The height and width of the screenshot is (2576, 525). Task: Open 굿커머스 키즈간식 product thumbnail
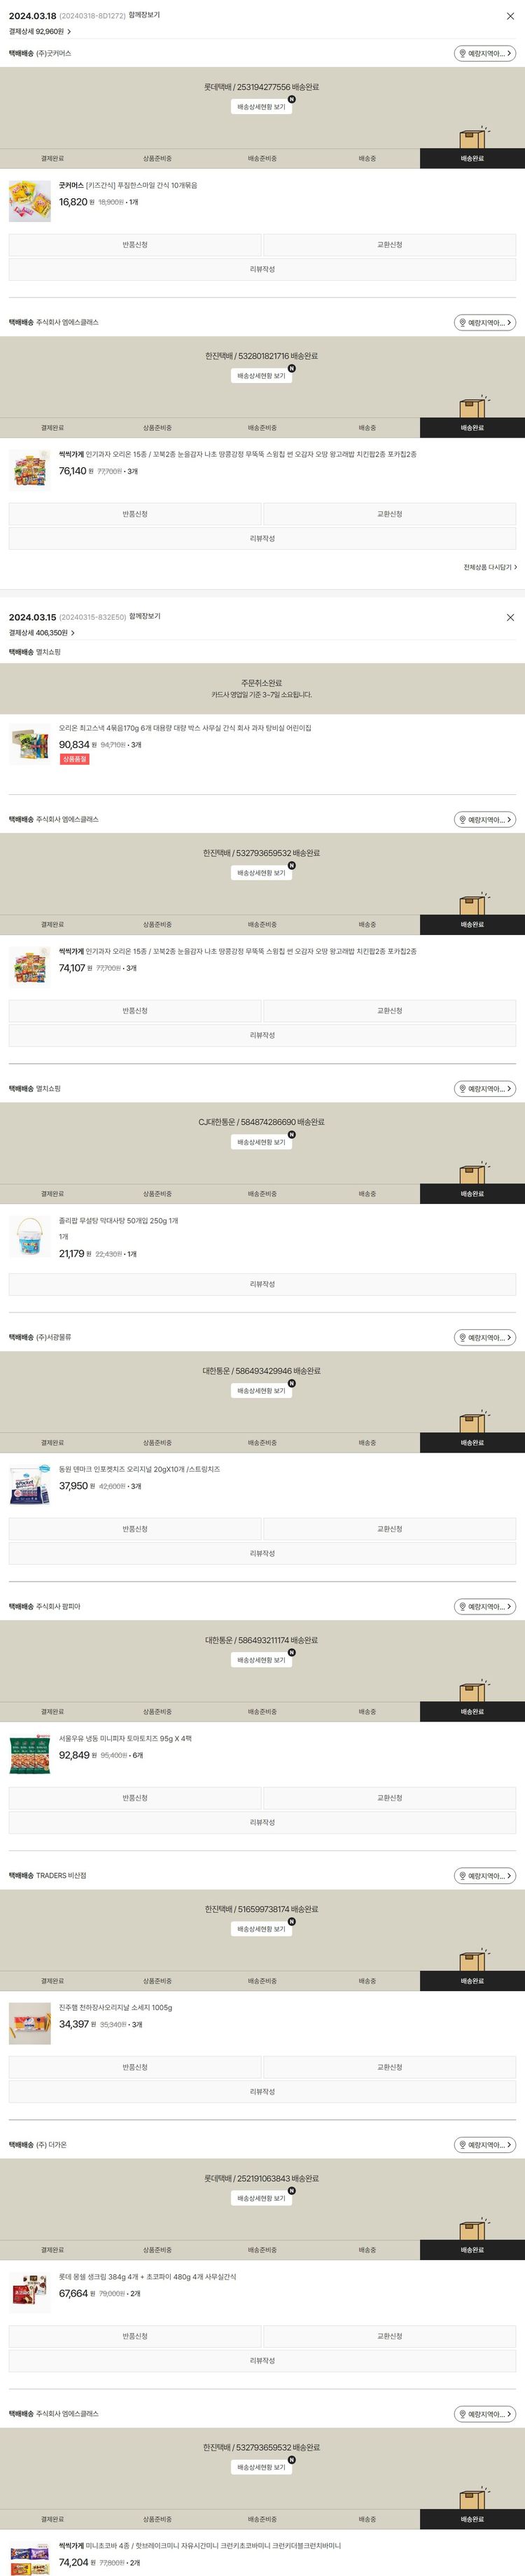[x=30, y=200]
